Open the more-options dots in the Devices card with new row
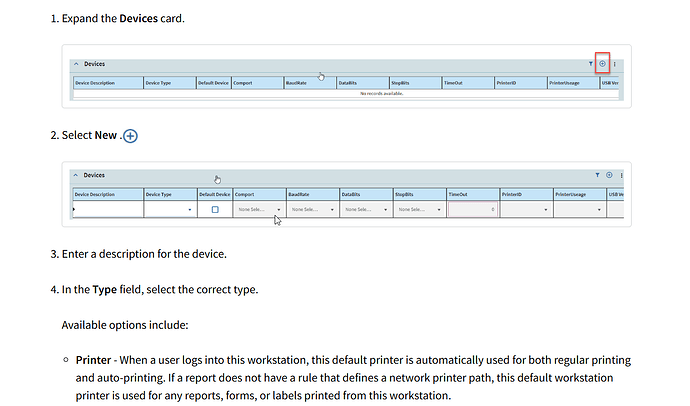Image resolution: width=690 pixels, height=406 pixels. click(621, 176)
